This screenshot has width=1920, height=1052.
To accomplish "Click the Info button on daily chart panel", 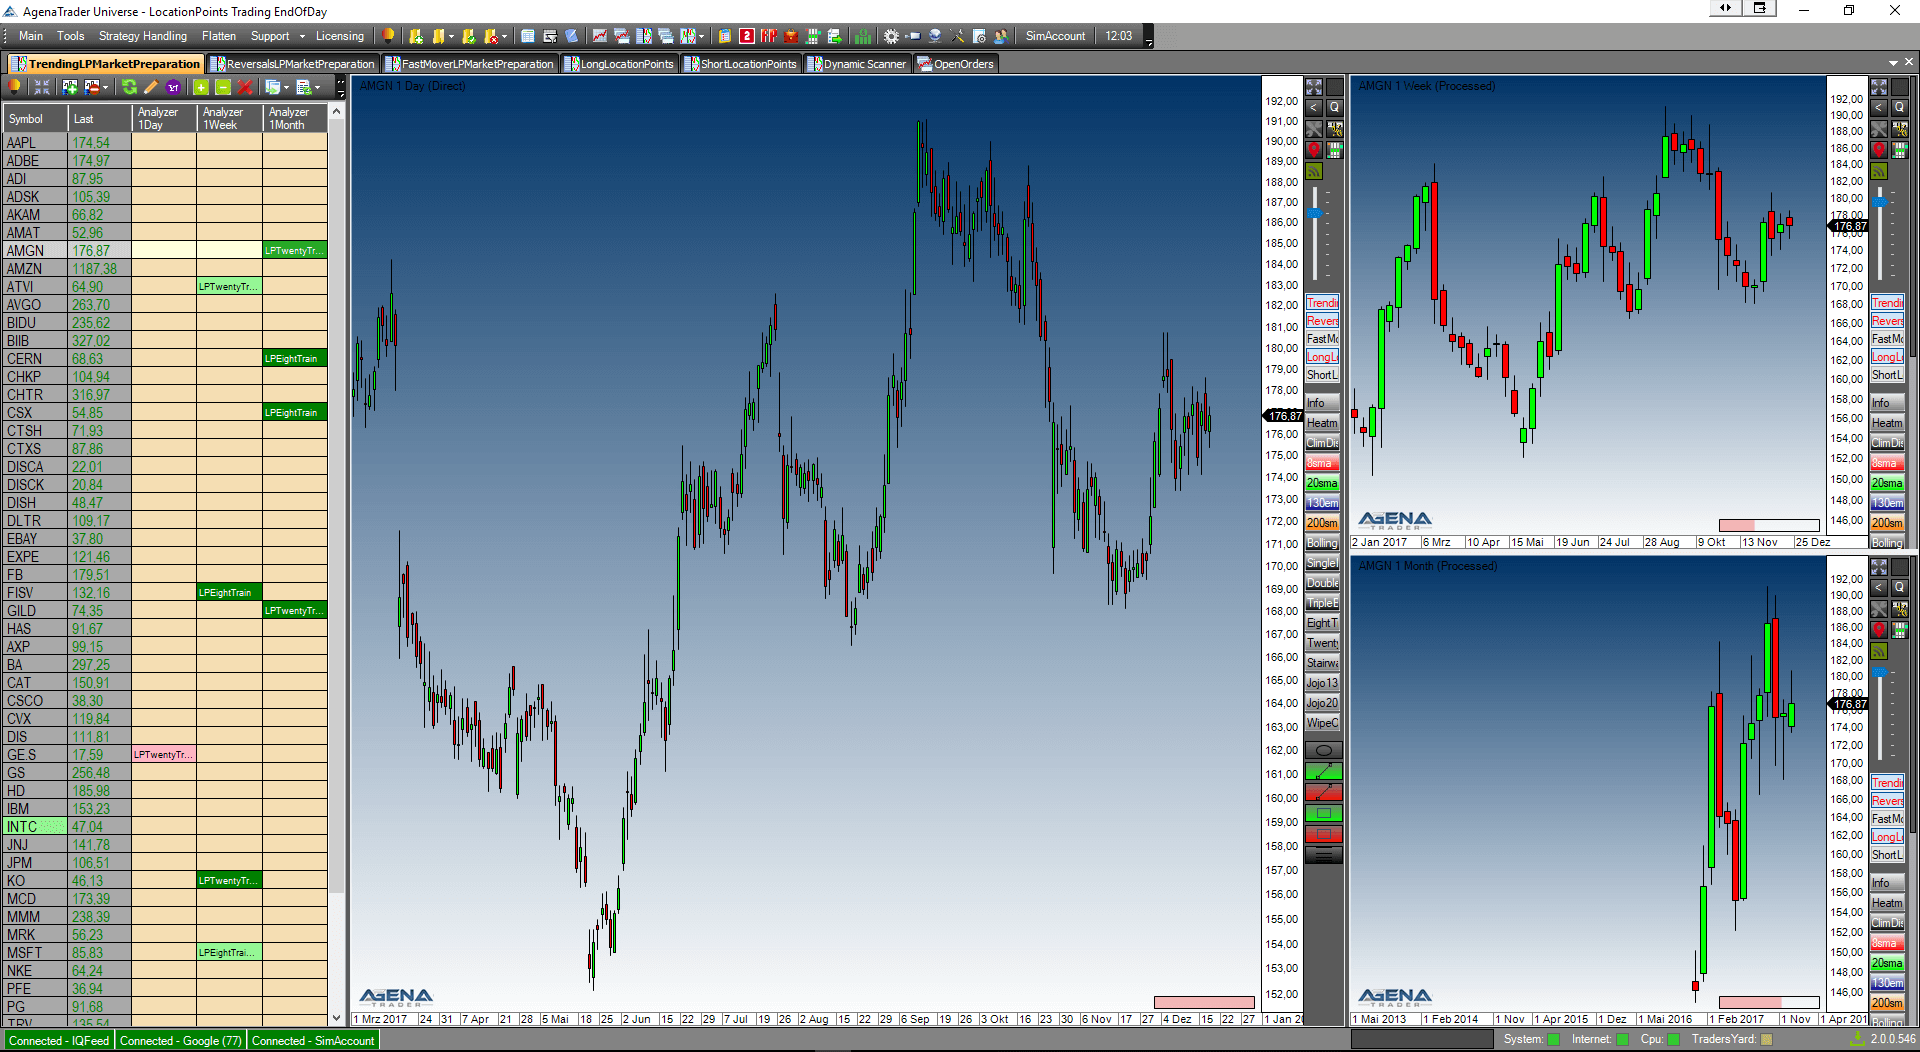I will click(x=1322, y=403).
